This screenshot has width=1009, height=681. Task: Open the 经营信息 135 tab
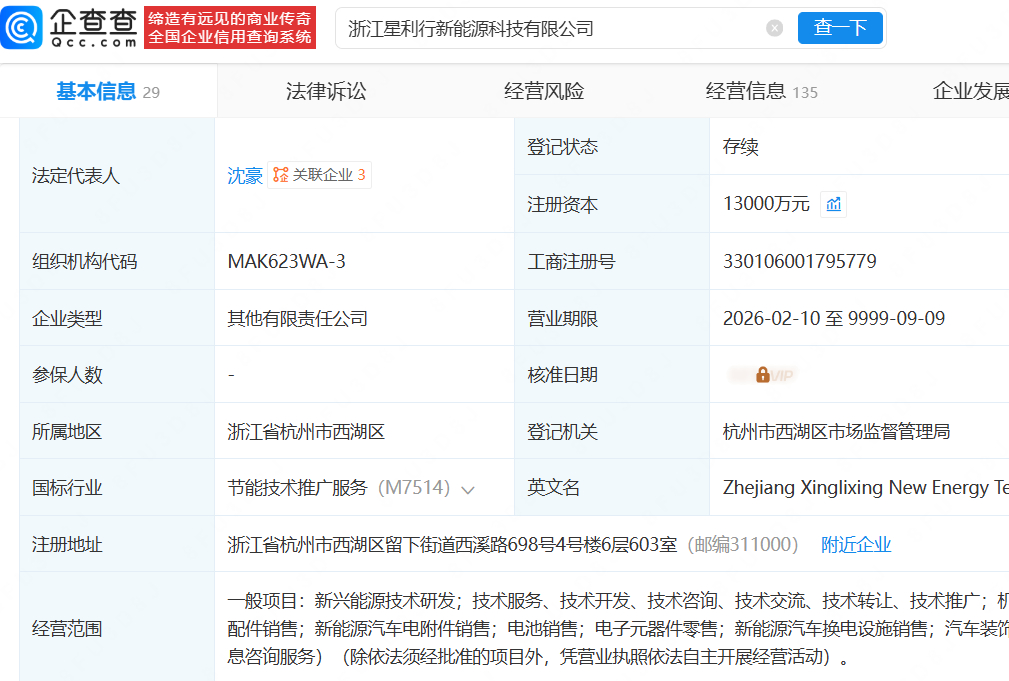coord(761,91)
